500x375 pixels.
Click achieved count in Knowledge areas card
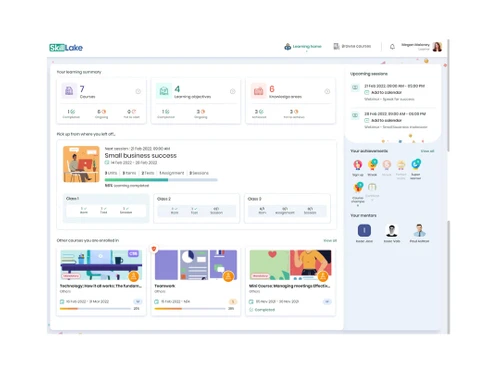[x=259, y=114]
